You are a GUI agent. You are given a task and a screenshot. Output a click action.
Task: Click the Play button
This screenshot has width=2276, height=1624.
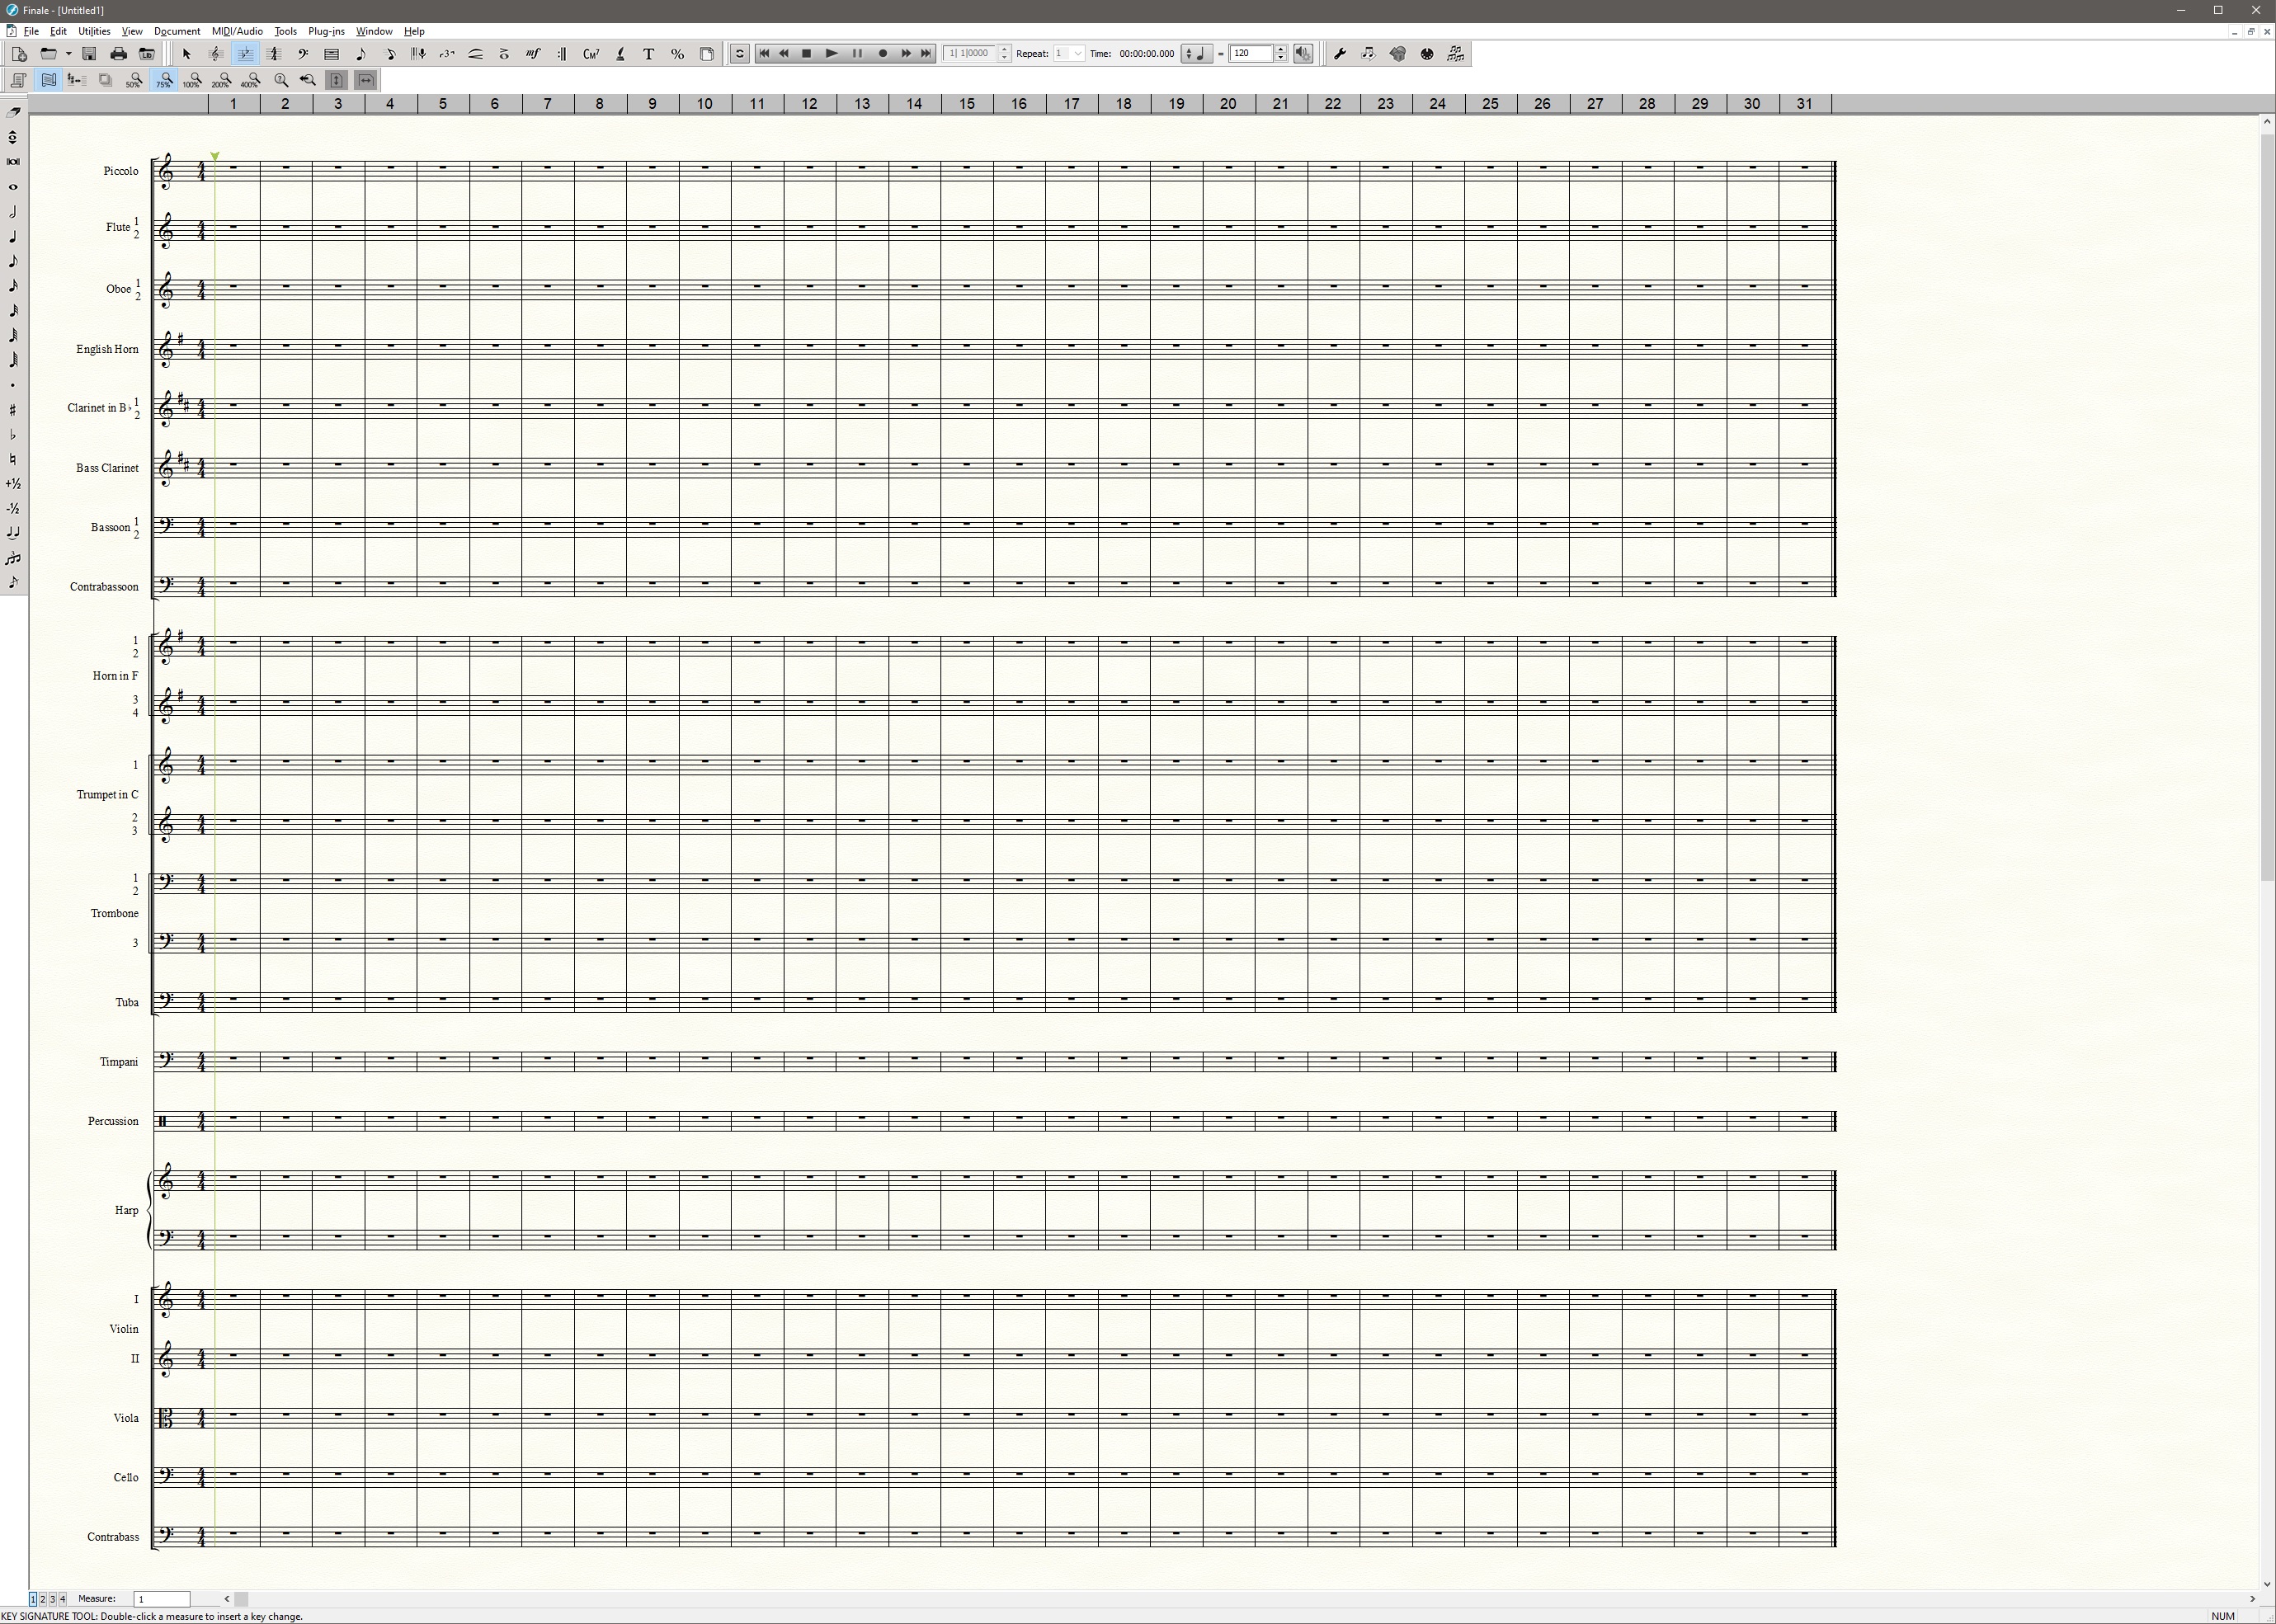point(831,54)
